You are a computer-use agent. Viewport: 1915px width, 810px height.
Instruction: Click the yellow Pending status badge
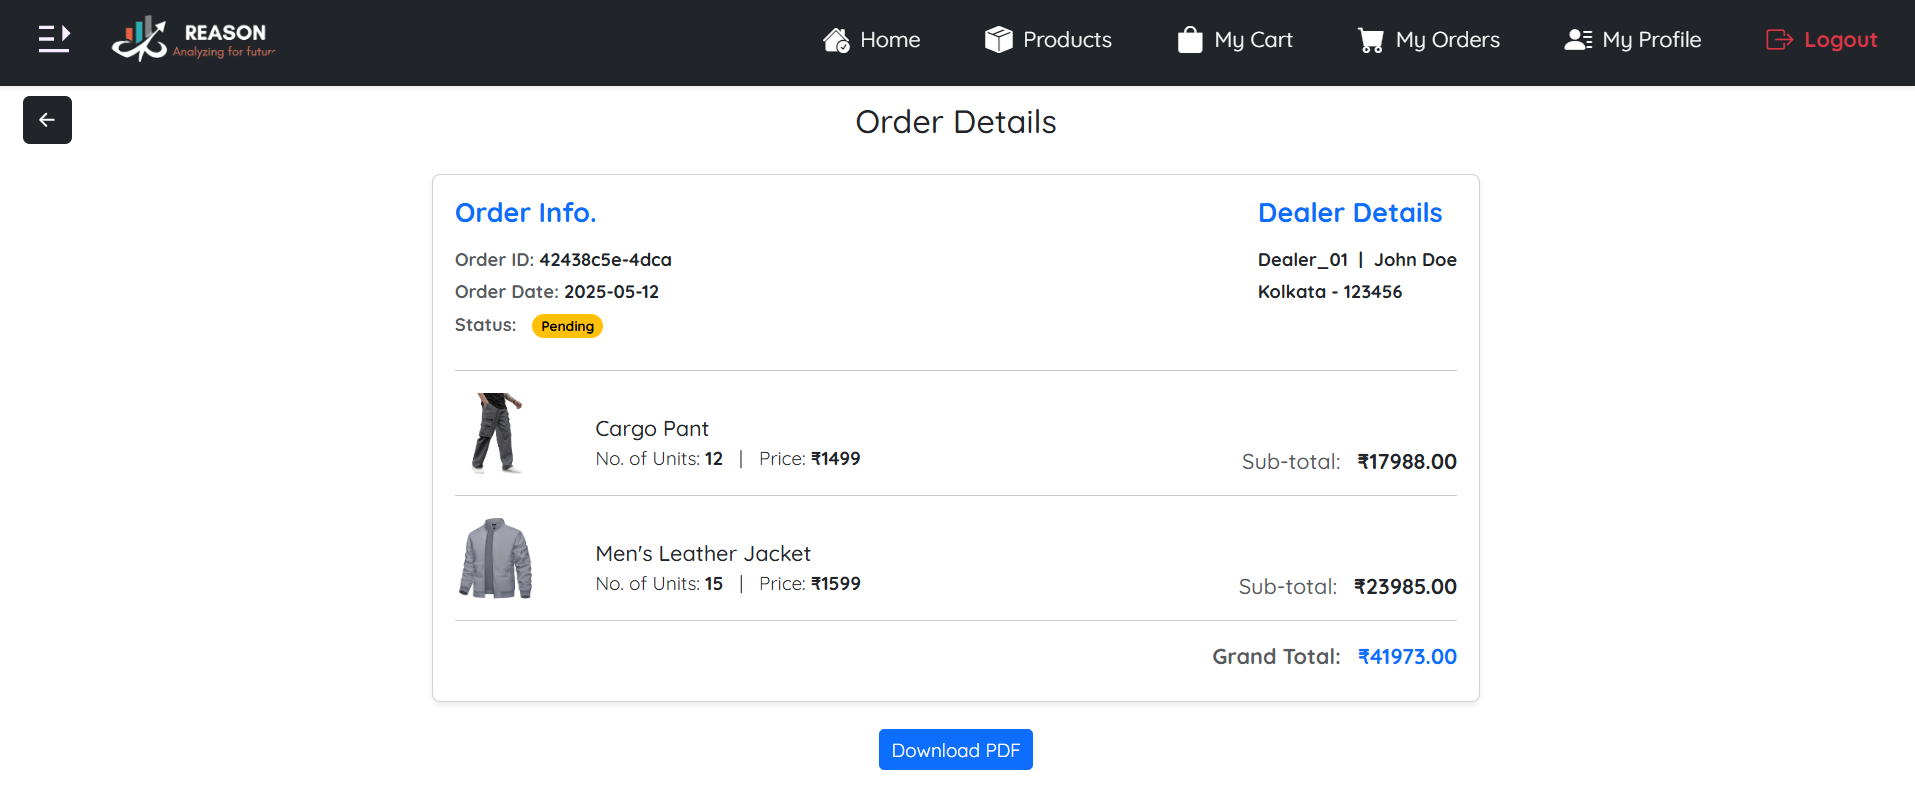pyautogui.click(x=567, y=326)
